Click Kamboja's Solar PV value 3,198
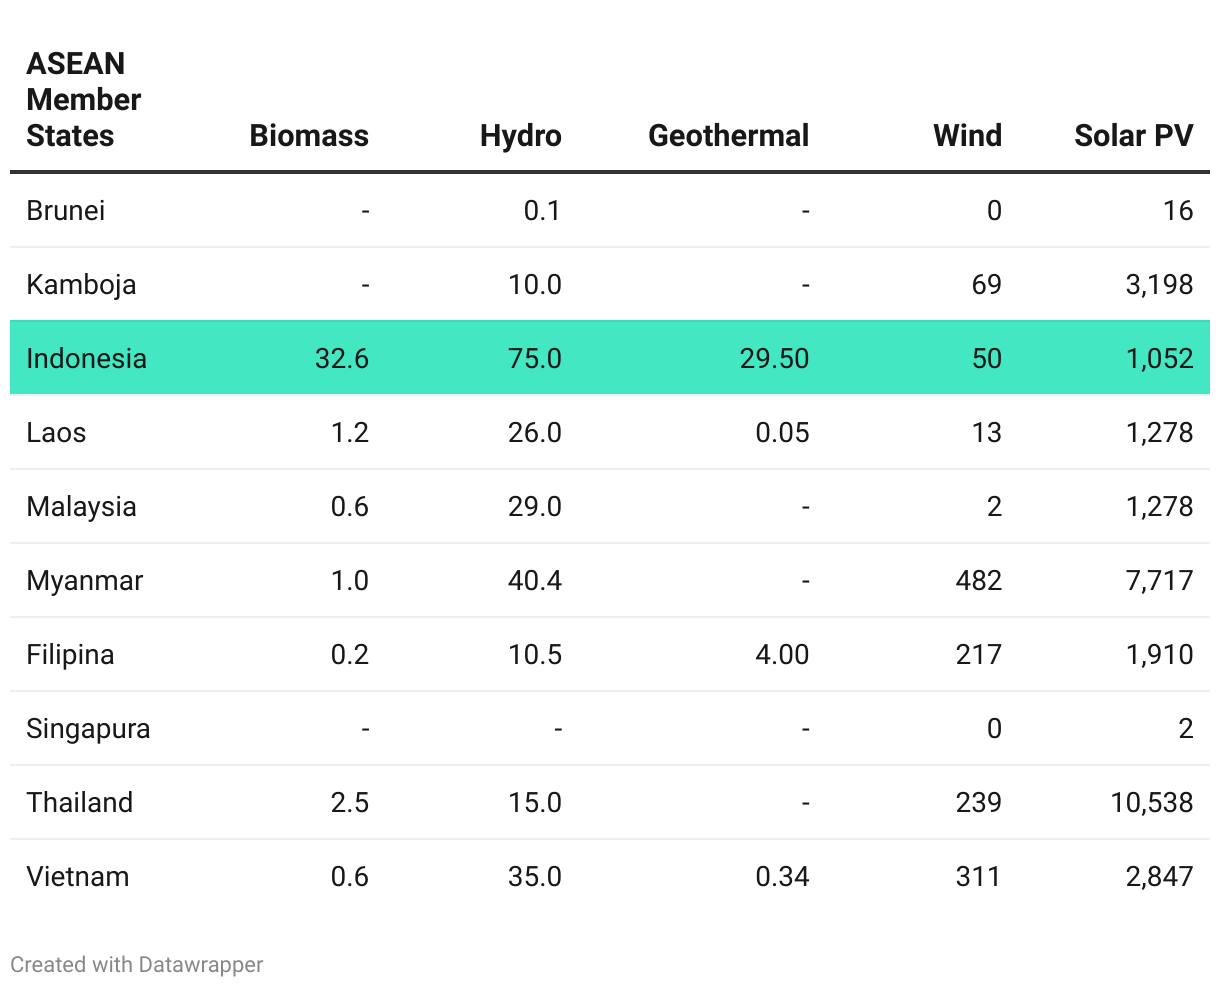Screen dimensions: 1220x988 pos(1159,285)
